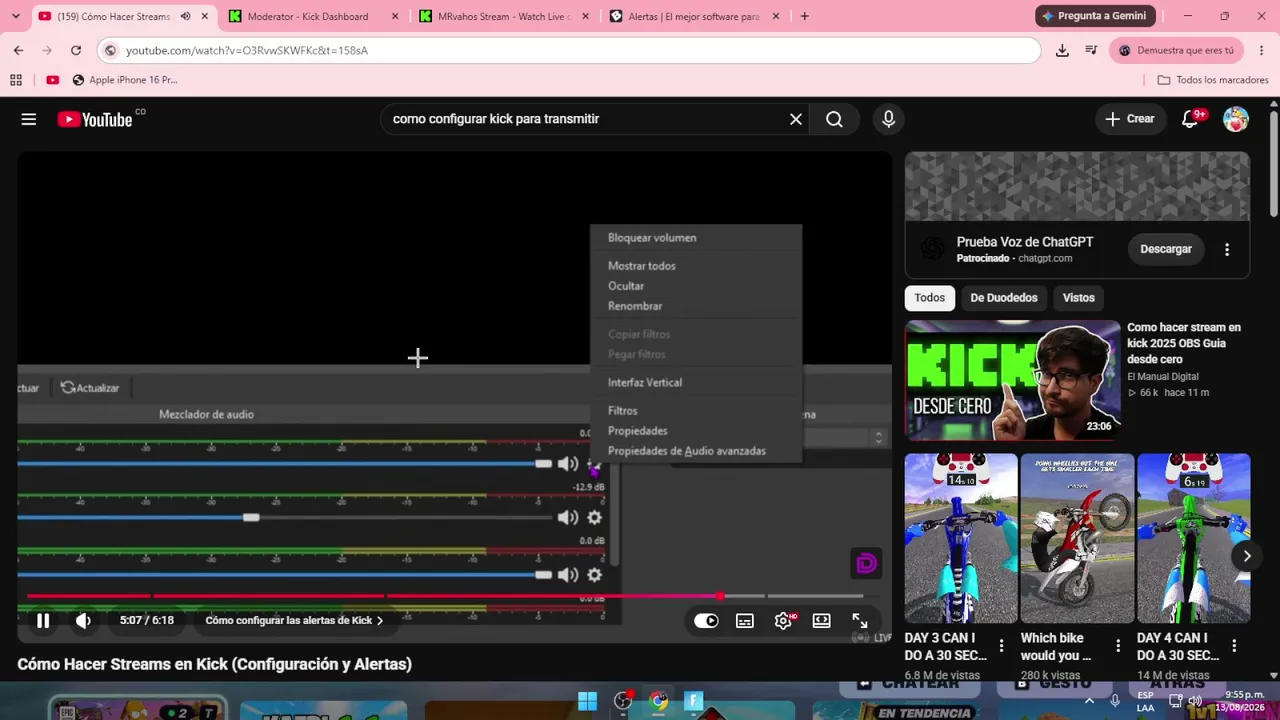Open the YouTube account avatar menu
This screenshot has height=720, width=1280.
1236,119
